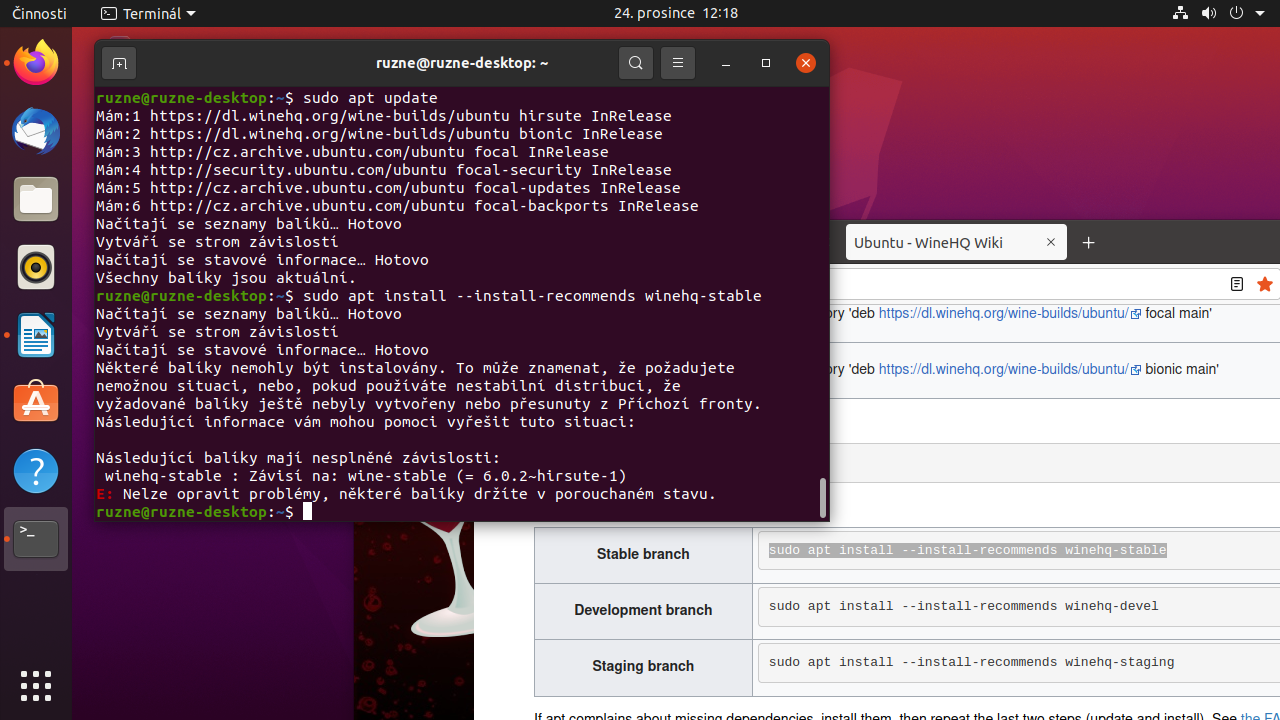Click the winehq-stable dependency line in terminal

365,476
